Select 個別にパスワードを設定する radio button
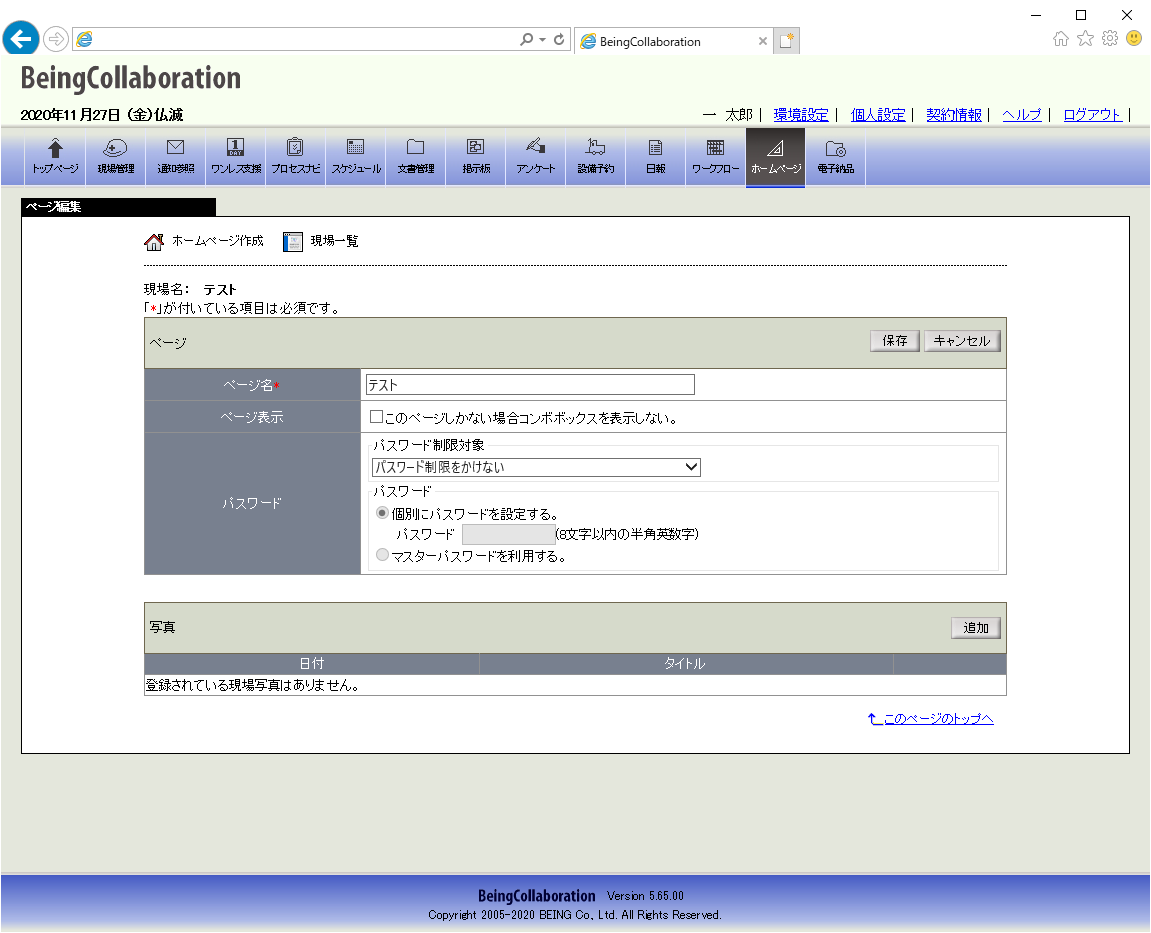 (382, 513)
